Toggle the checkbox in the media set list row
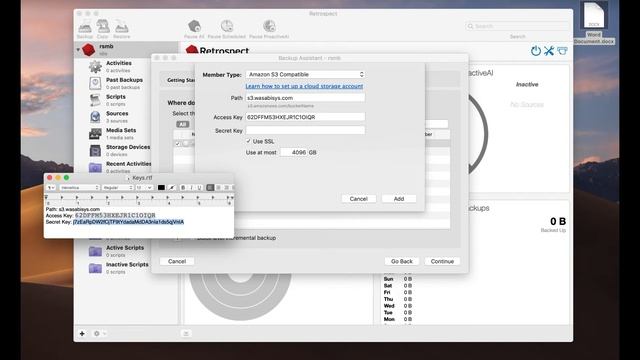The height and width of the screenshot is (360, 640). click(177, 144)
